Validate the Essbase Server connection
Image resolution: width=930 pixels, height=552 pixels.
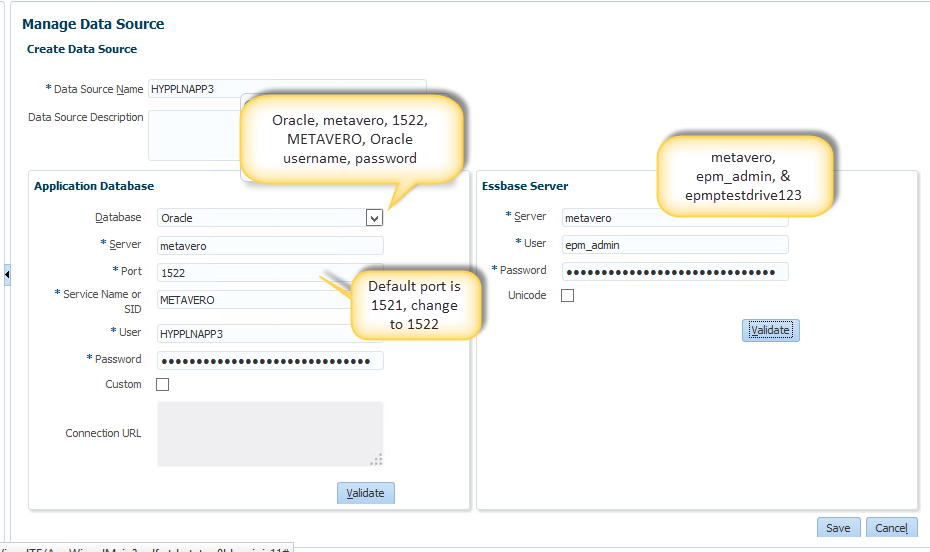coord(770,330)
